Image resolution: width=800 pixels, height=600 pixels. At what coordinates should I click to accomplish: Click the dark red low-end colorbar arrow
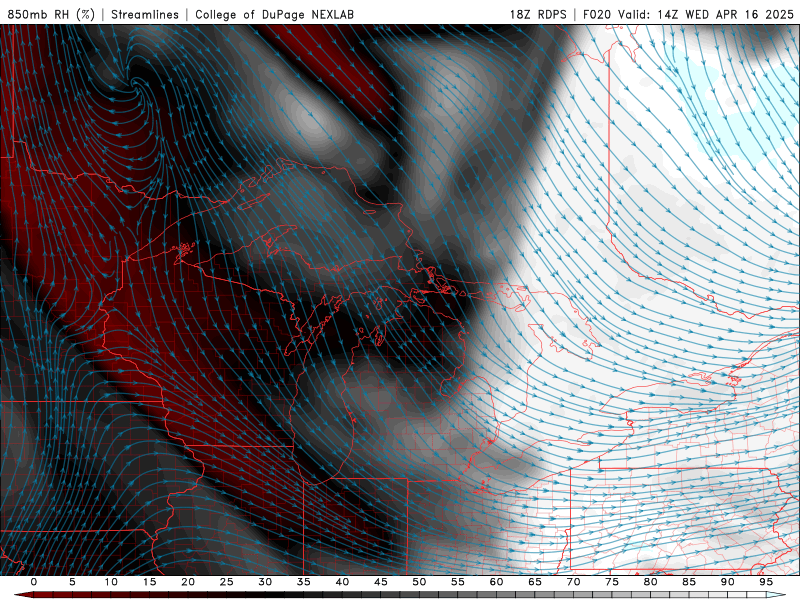click(x=23, y=595)
